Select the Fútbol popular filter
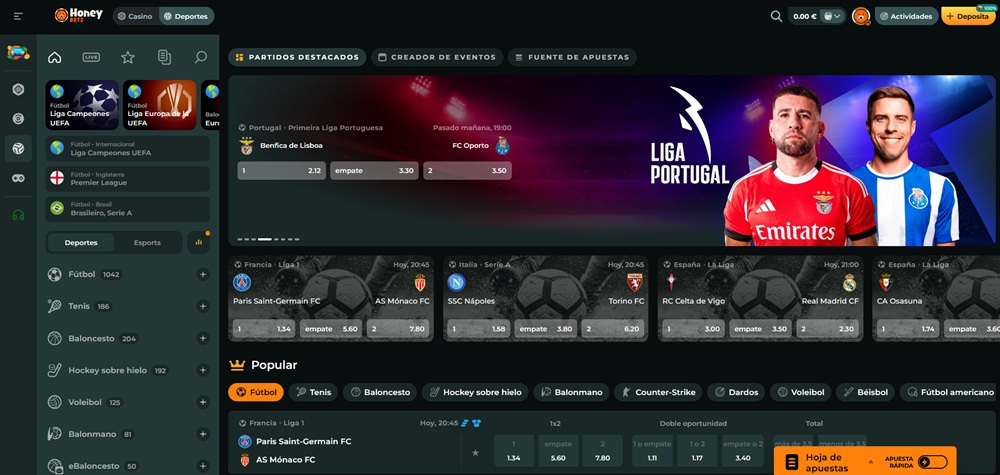The image size is (1000, 475). [x=255, y=392]
